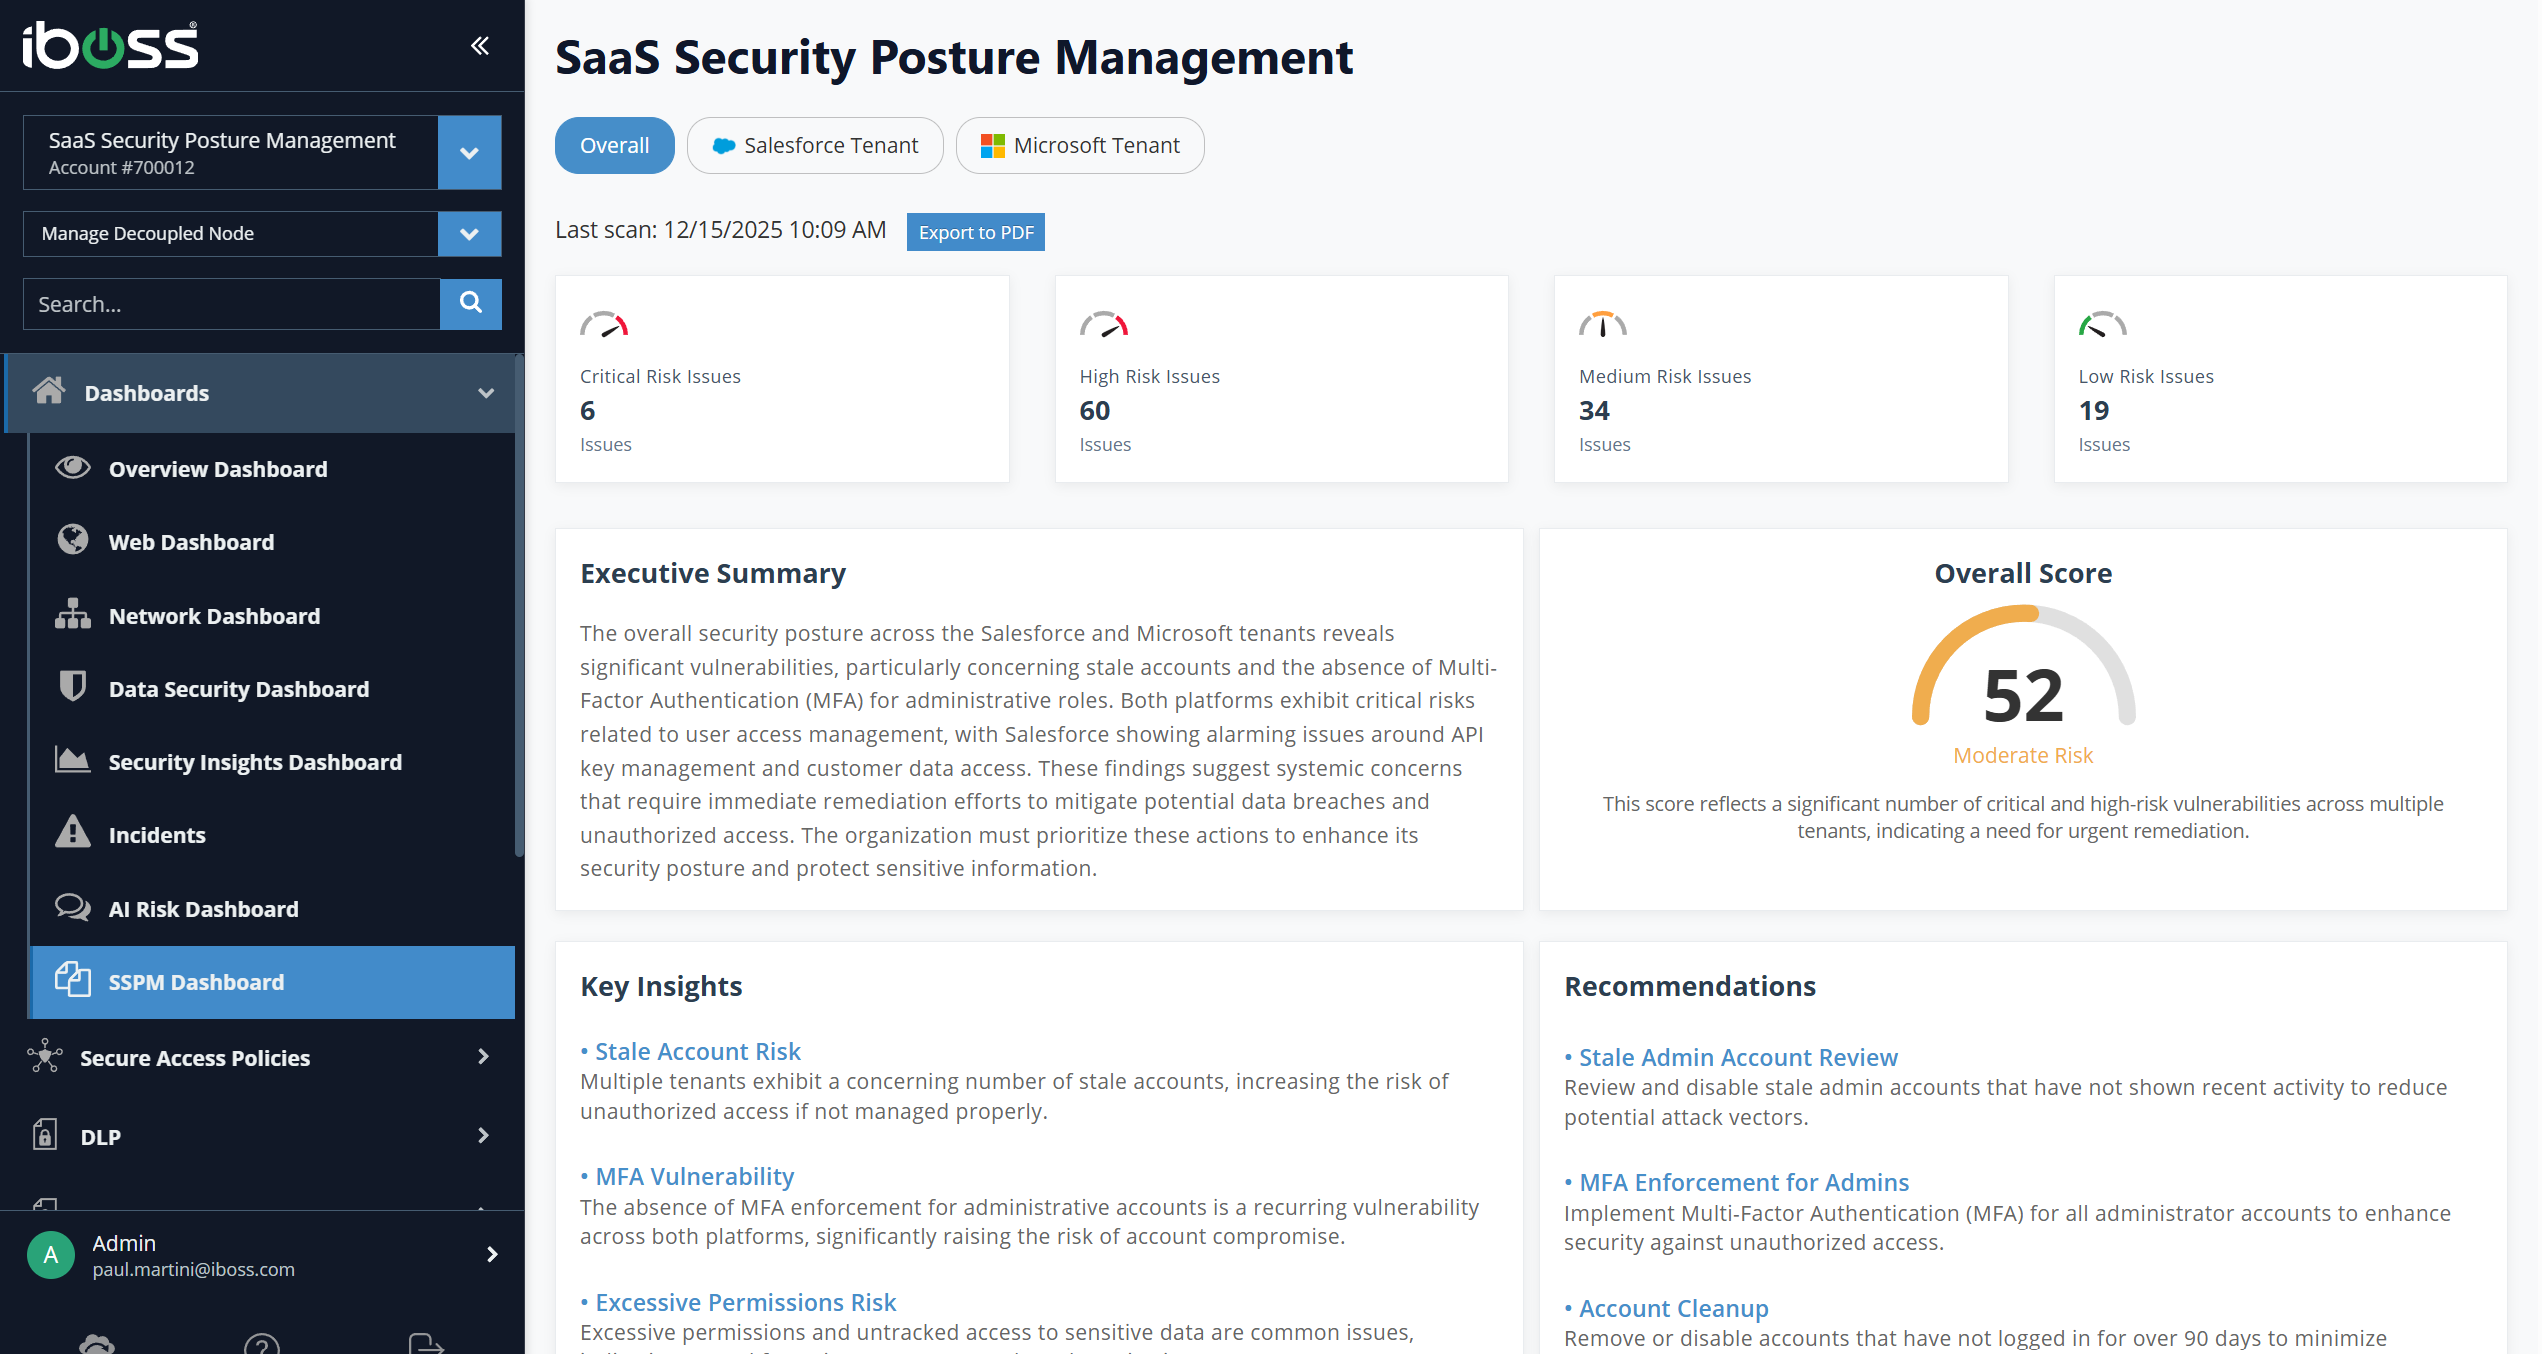Screen dimensions: 2542x1354
Task: Click the search field in the sidebar
Action: tap(230, 303)
